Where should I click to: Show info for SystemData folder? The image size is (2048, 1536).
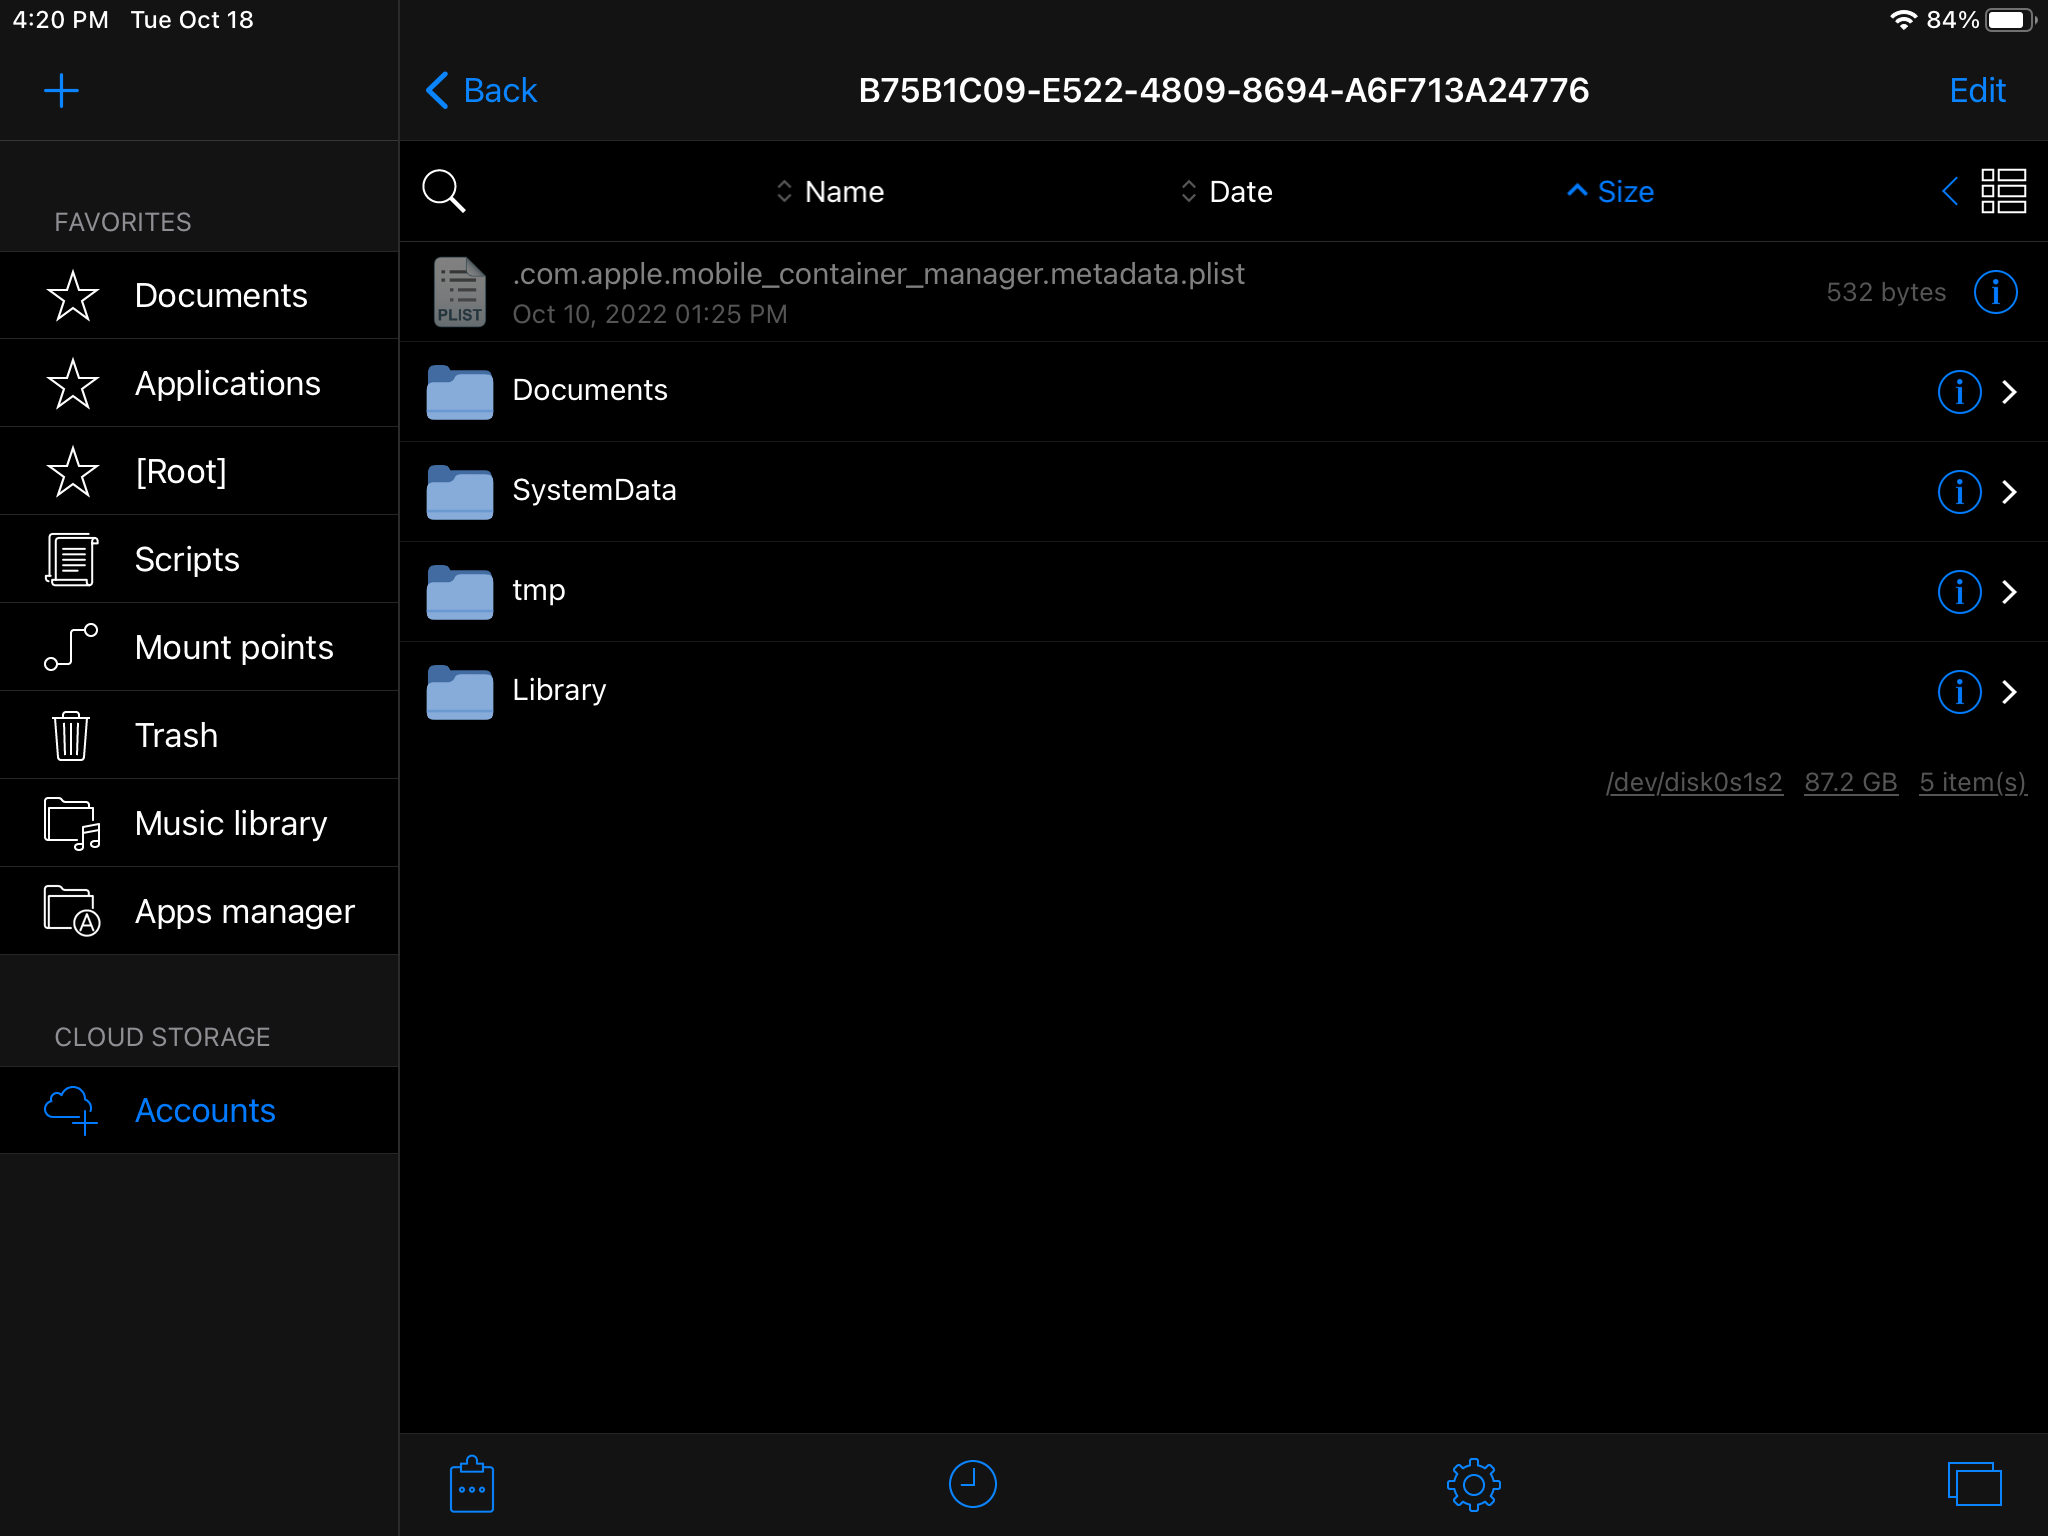1959,491
